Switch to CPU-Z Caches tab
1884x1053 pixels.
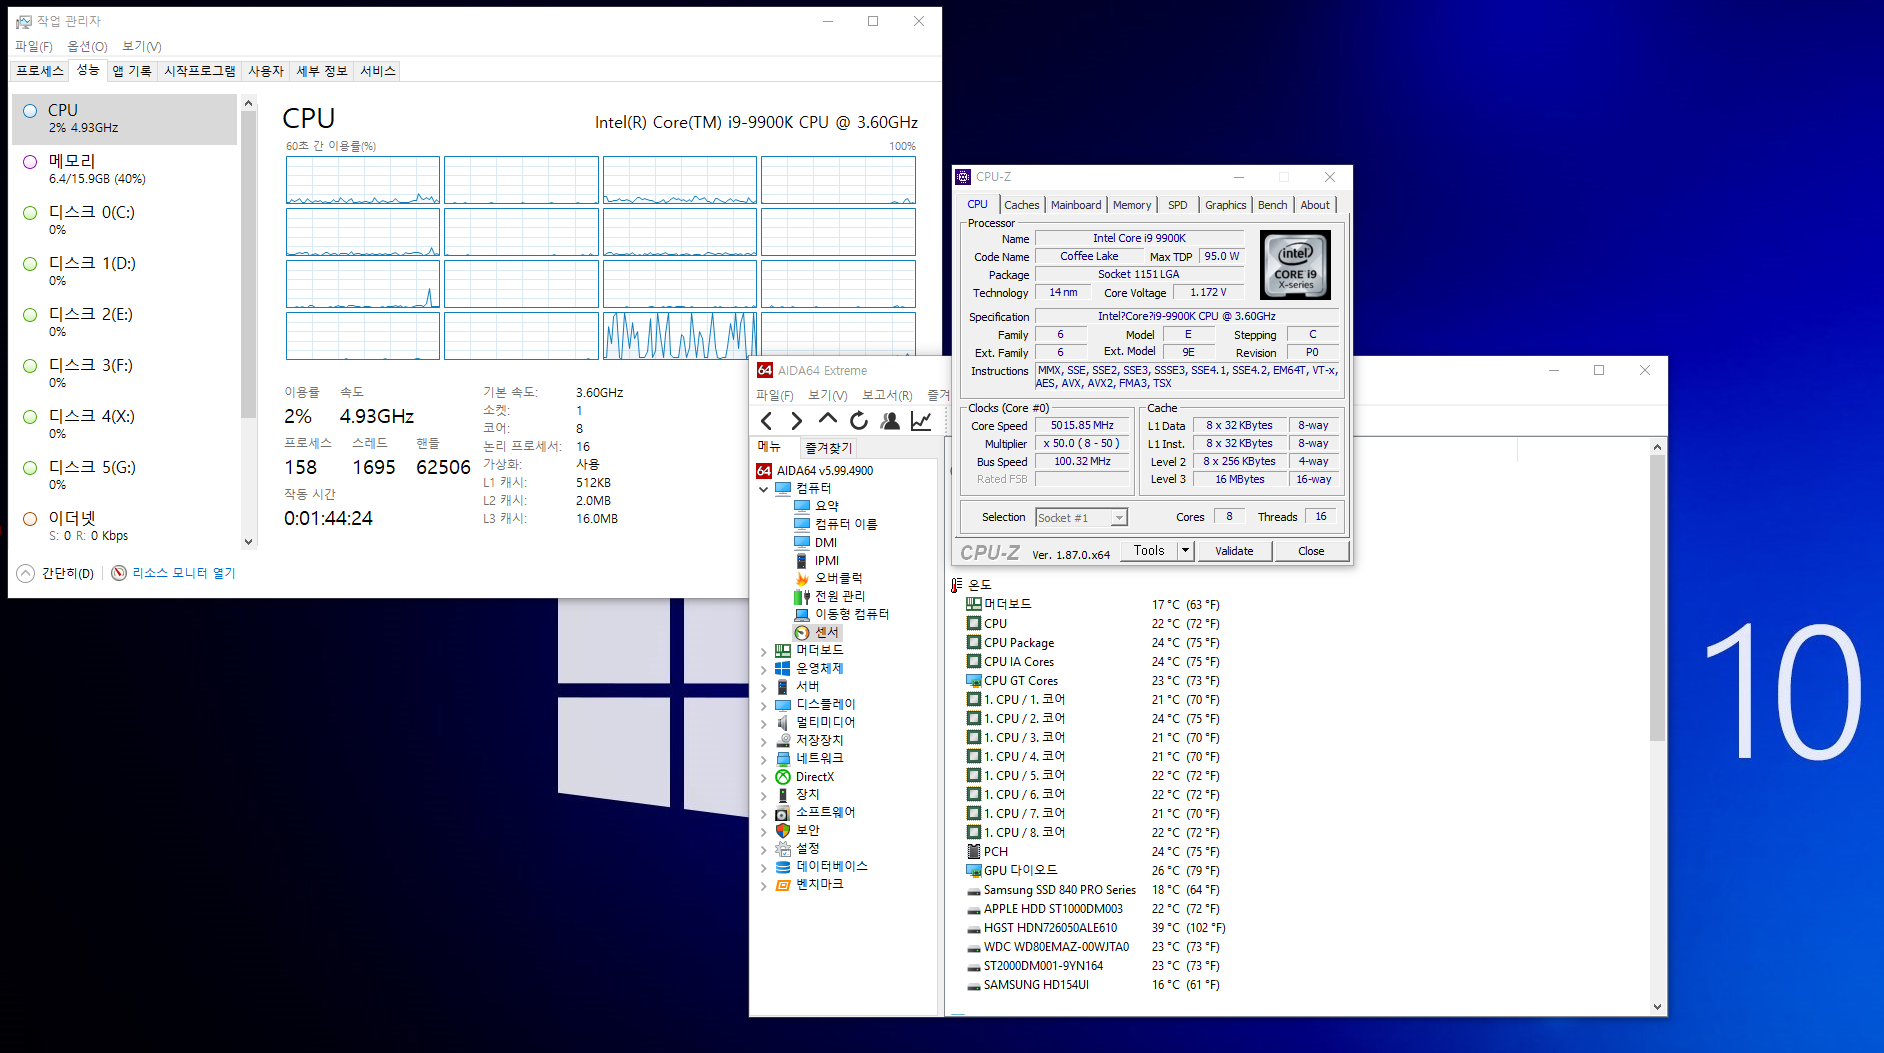(1022, 205)
